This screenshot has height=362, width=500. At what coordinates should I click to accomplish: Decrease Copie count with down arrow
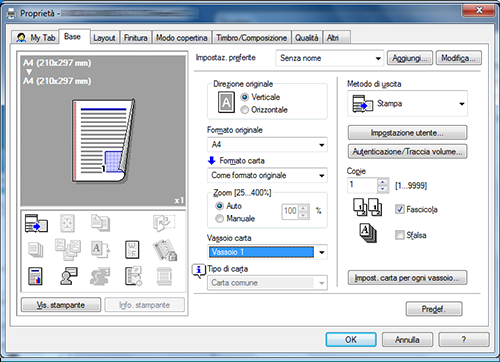coord(383,189)
